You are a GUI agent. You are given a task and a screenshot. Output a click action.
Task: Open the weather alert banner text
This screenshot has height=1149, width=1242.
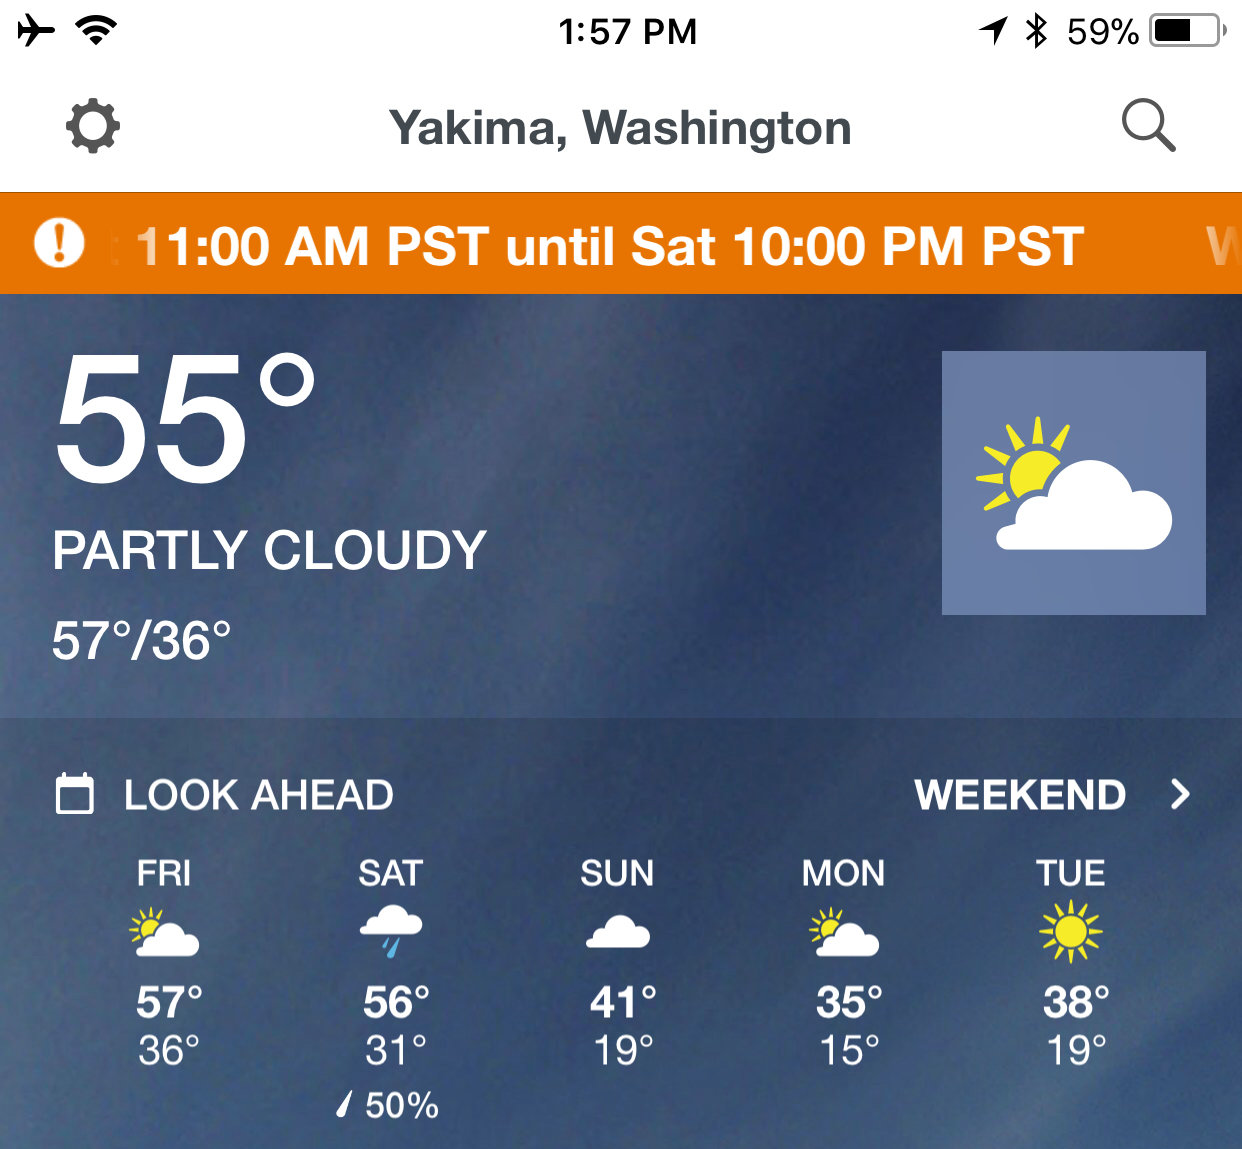(x=610, y=246)
